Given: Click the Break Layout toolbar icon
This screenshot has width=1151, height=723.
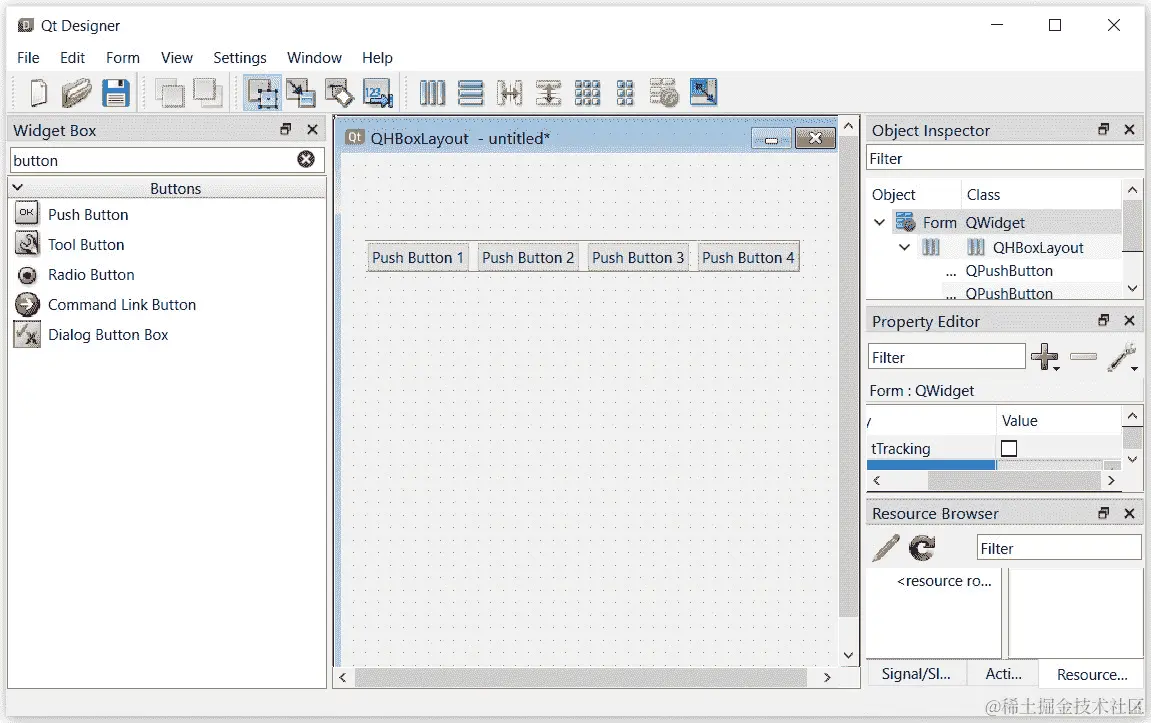Looking at the screenshot, I should click(x=664, y=93).
